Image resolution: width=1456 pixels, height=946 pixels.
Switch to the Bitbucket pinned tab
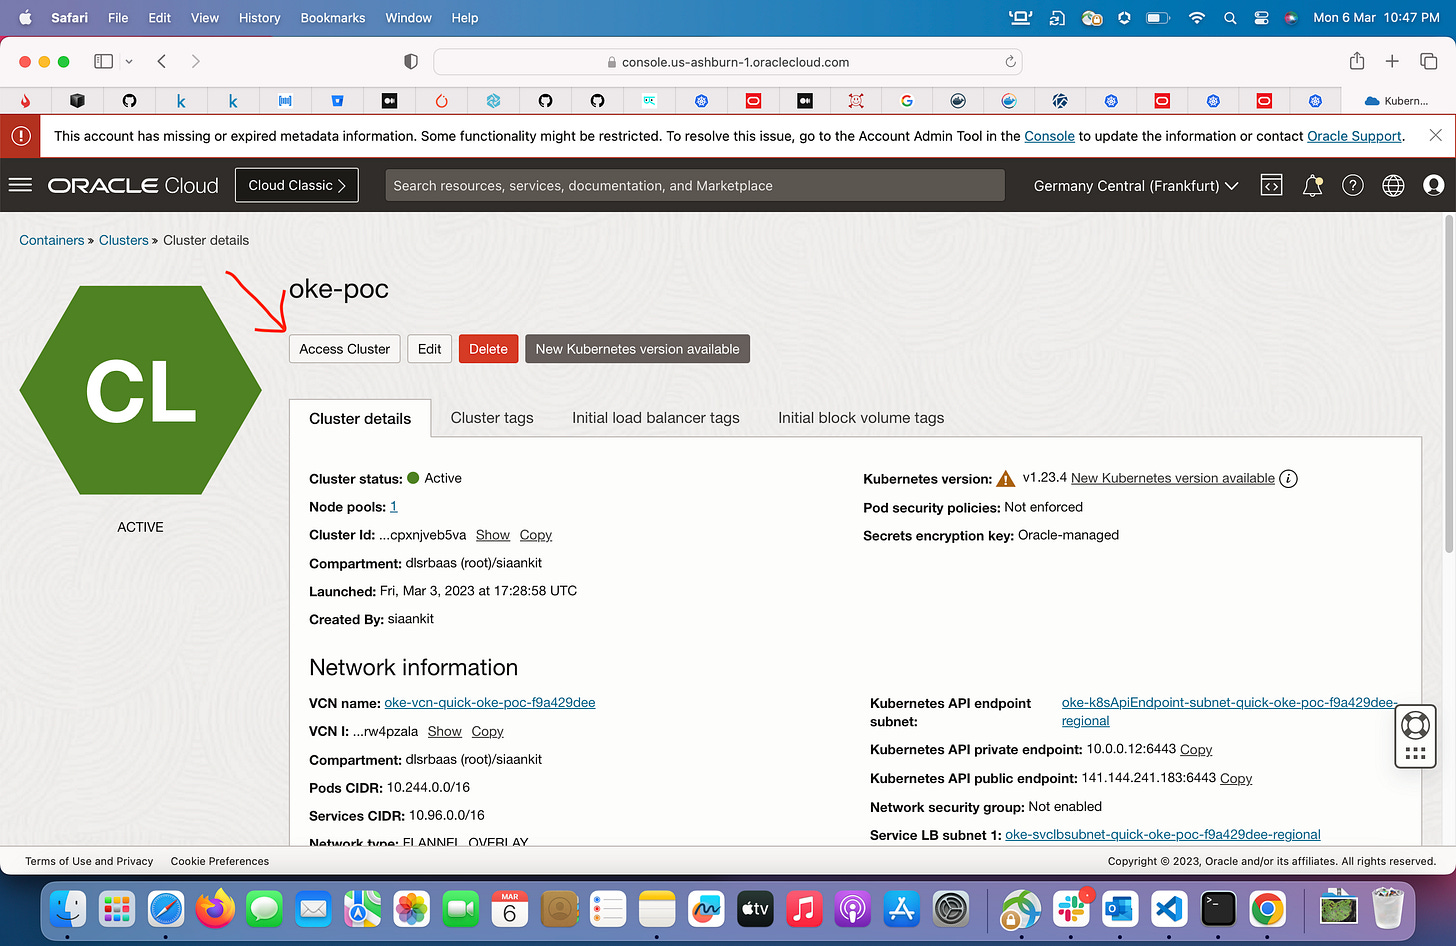337,100
